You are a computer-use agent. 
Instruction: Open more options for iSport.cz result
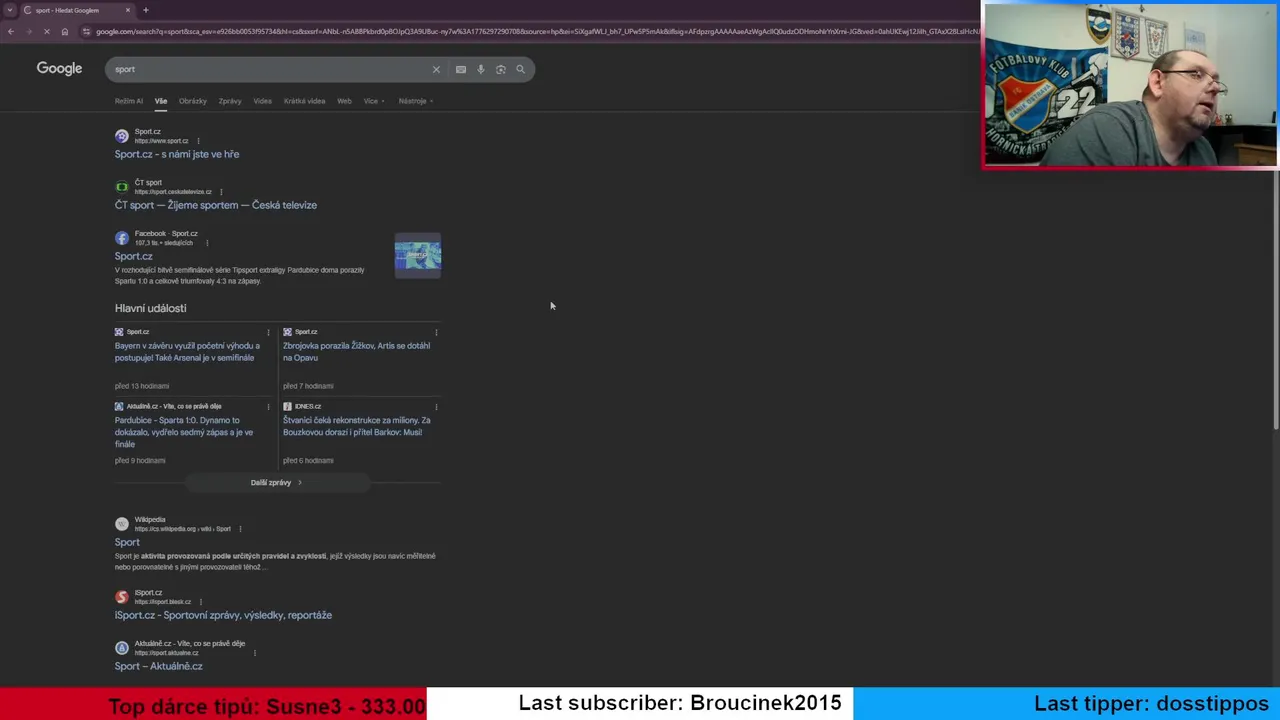click(200, 602)
